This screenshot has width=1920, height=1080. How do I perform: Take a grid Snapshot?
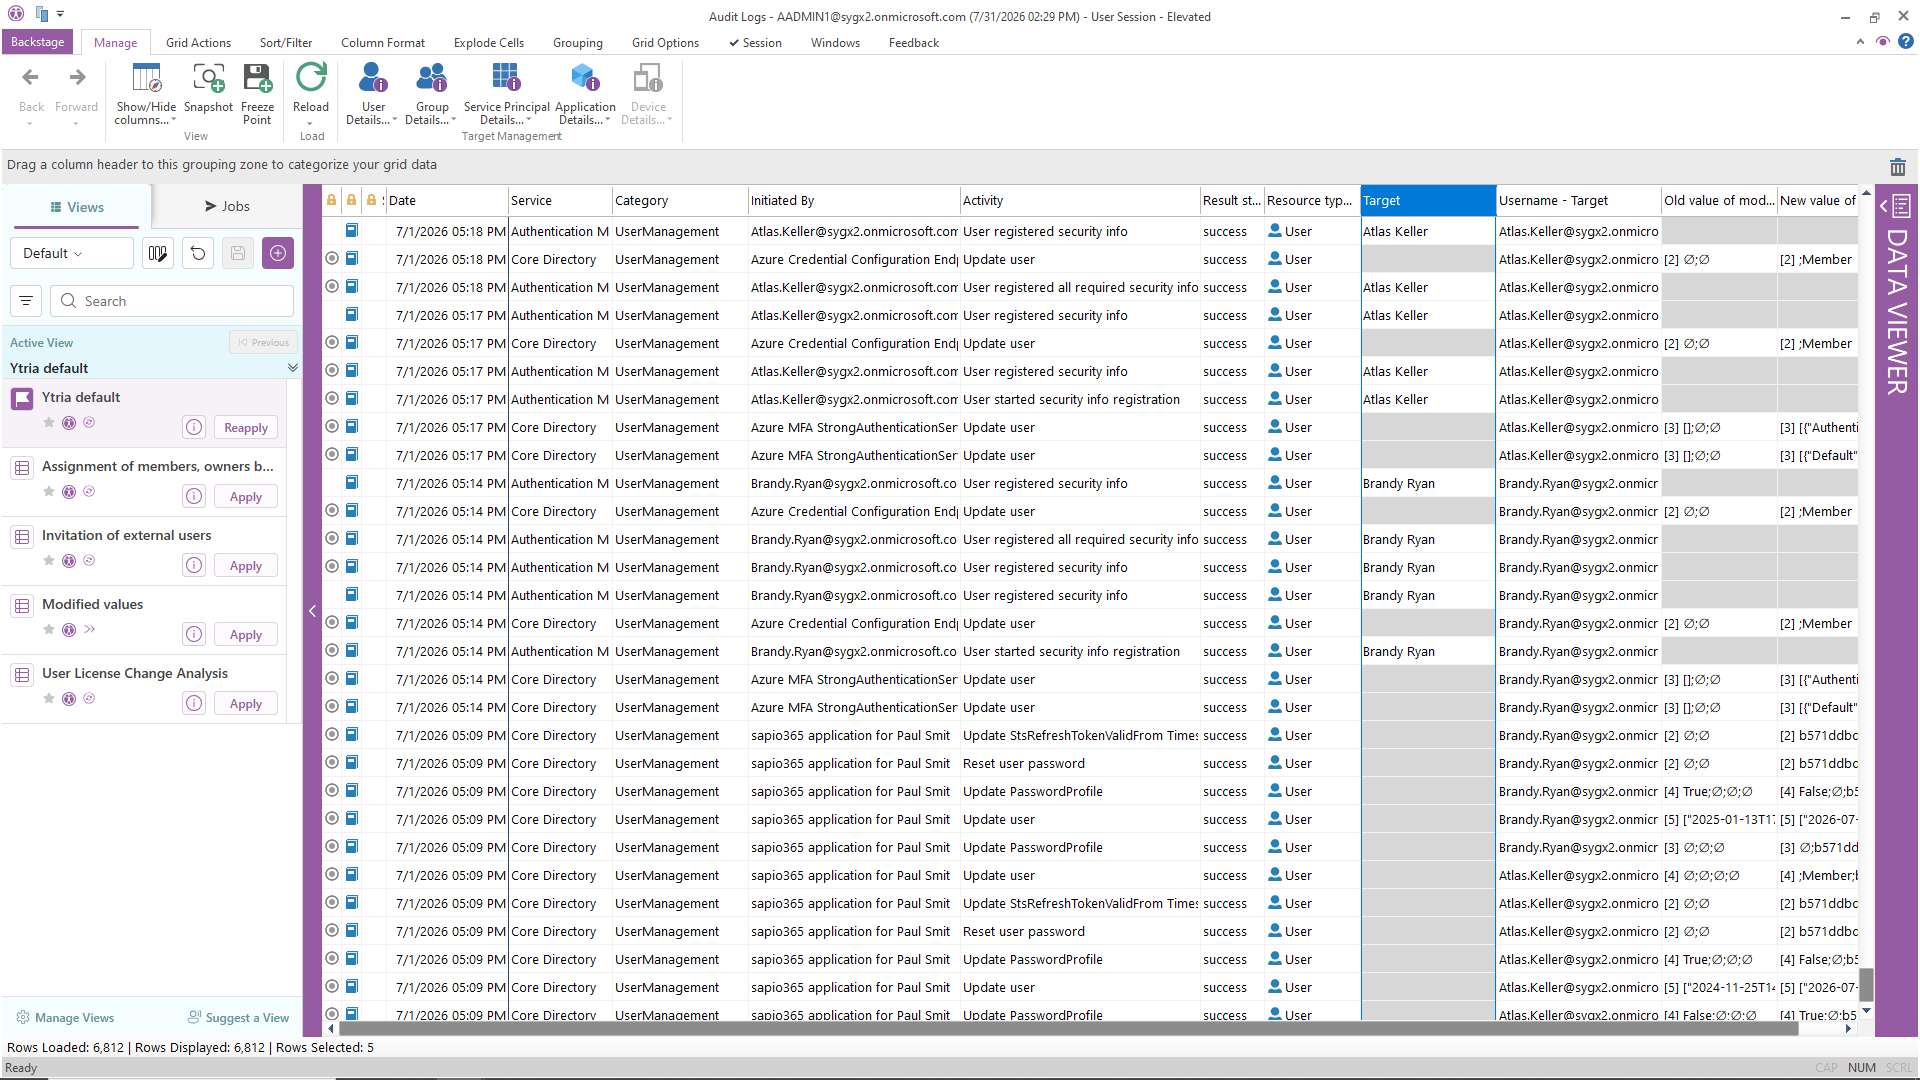pos(208,88)
